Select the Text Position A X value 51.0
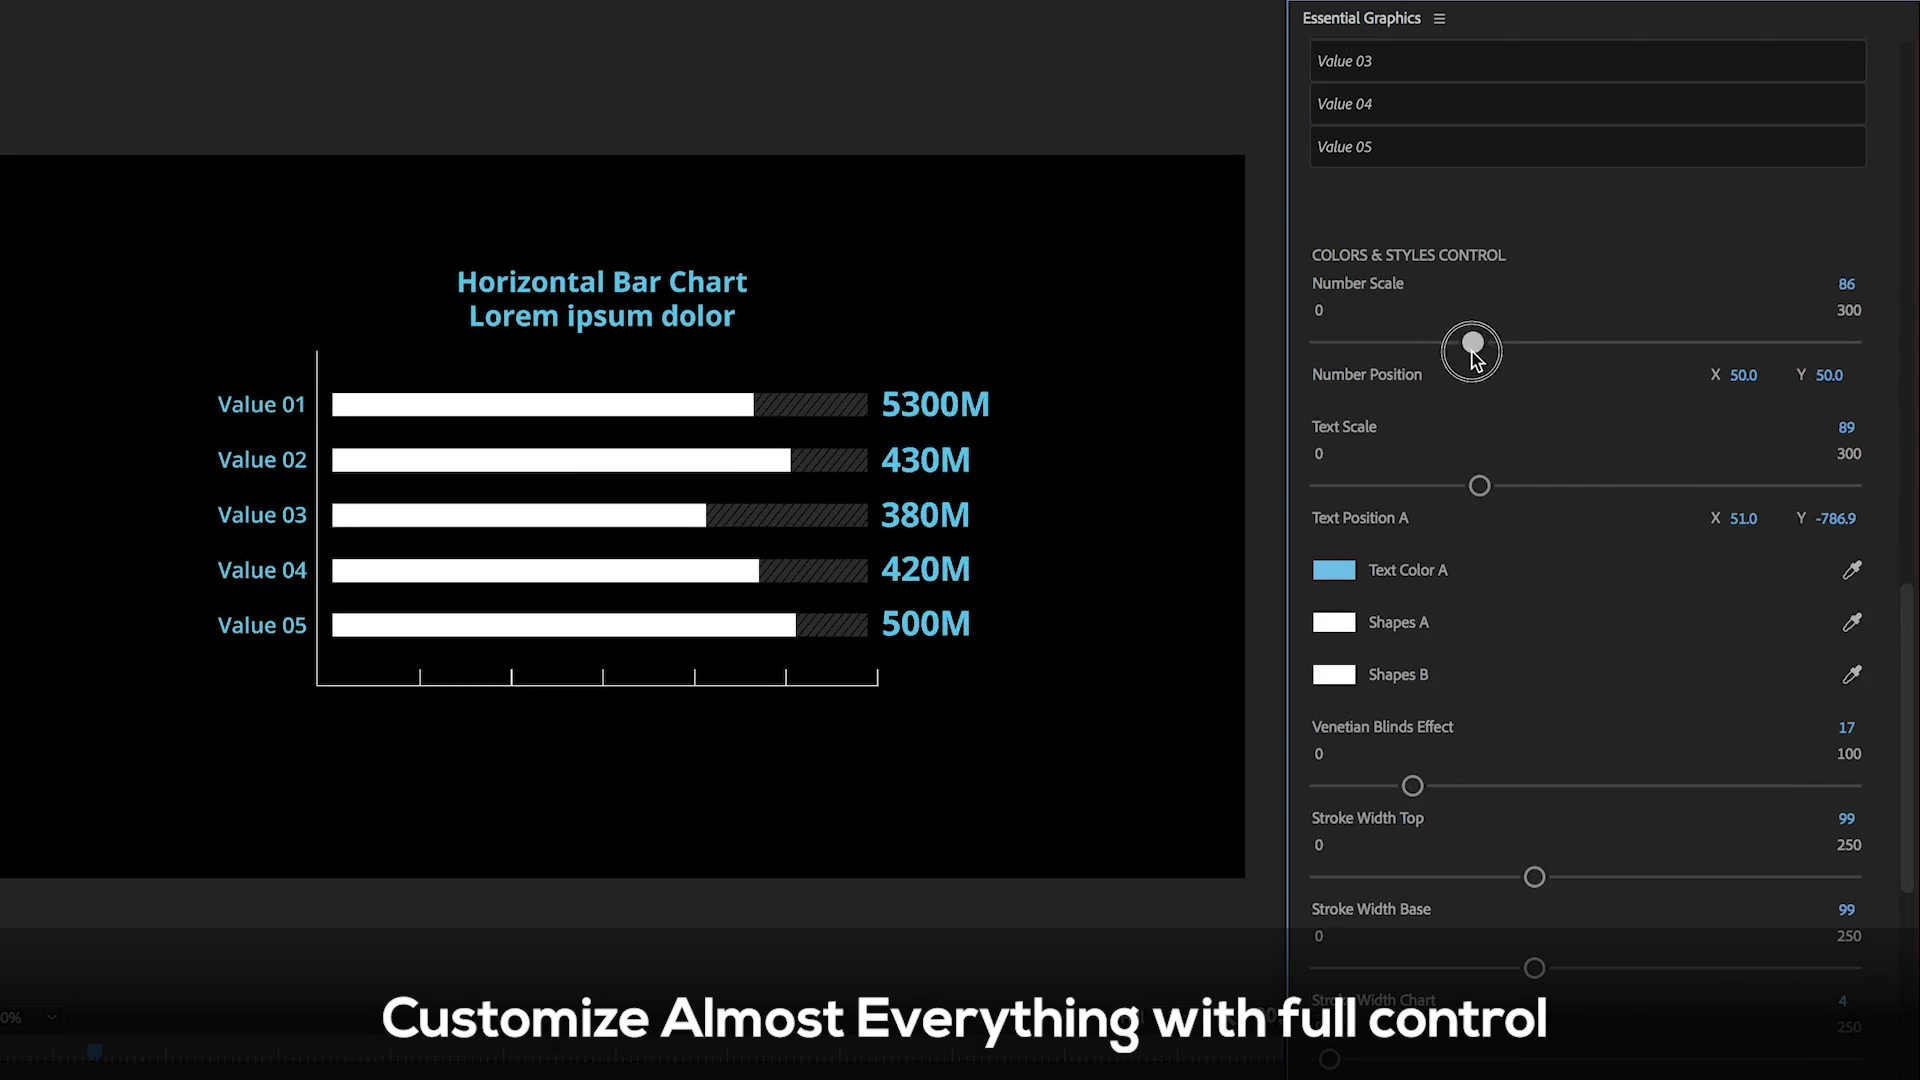Screen dimensions: 1920x1080 [1743, 518]
